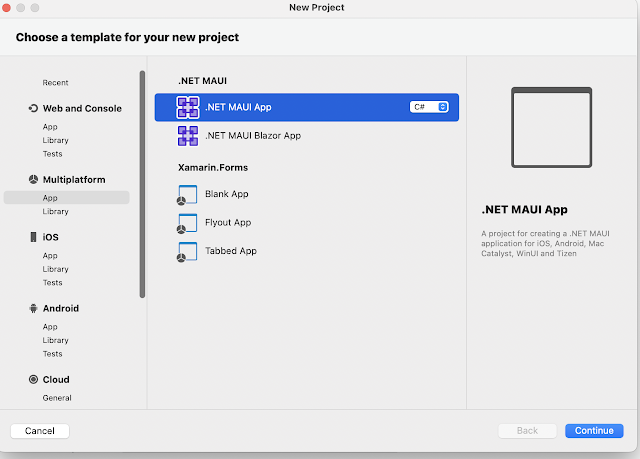Screen dimensions: 640x459
Task: Click the red close window button
Action: tap(6, 7)
